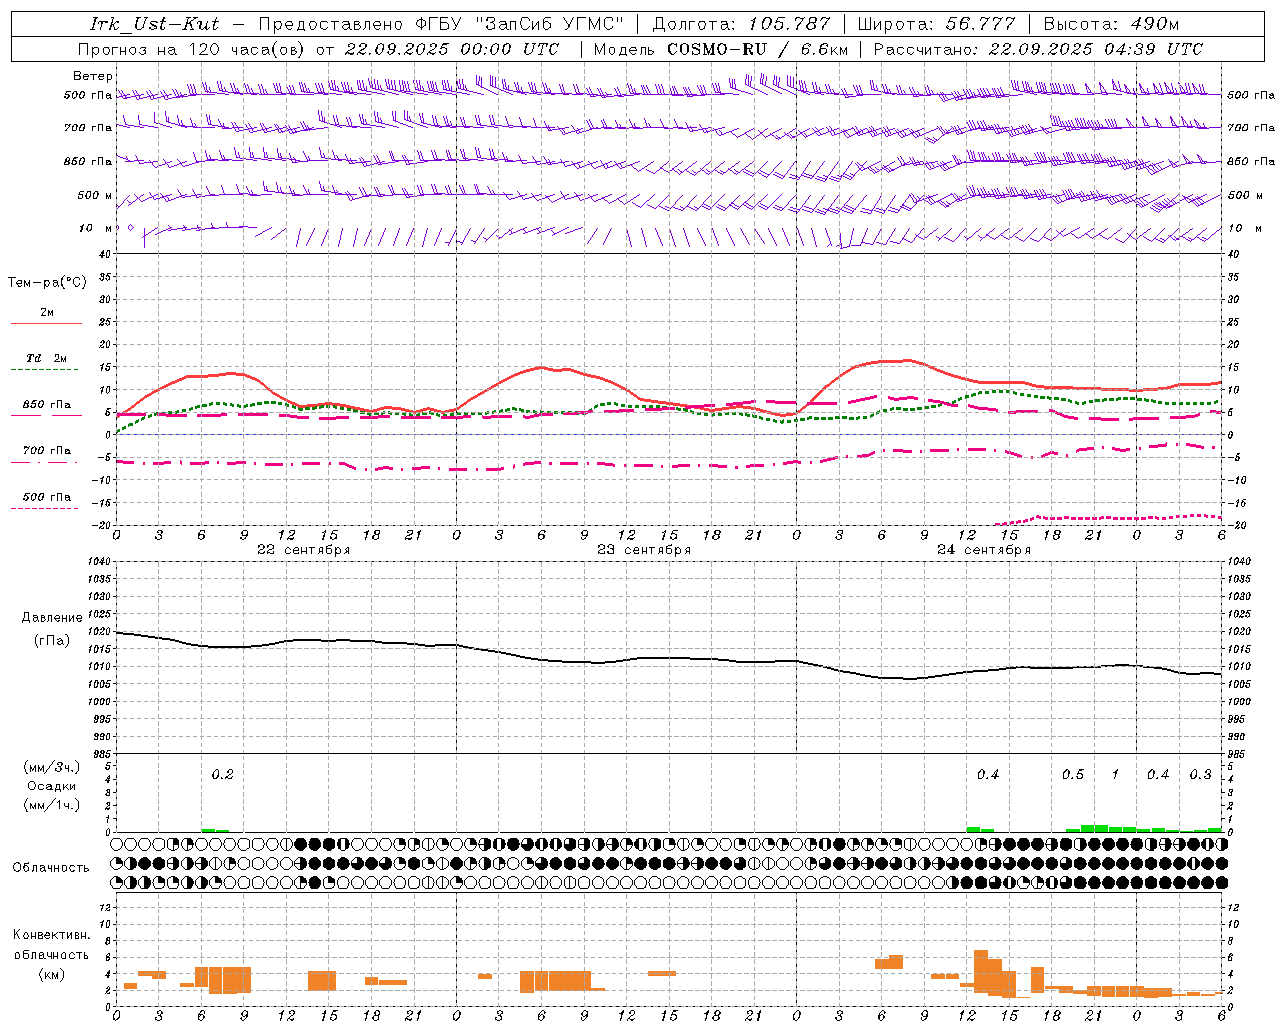
Task: Click the 24 сентября date label
Action: [984, 550]
